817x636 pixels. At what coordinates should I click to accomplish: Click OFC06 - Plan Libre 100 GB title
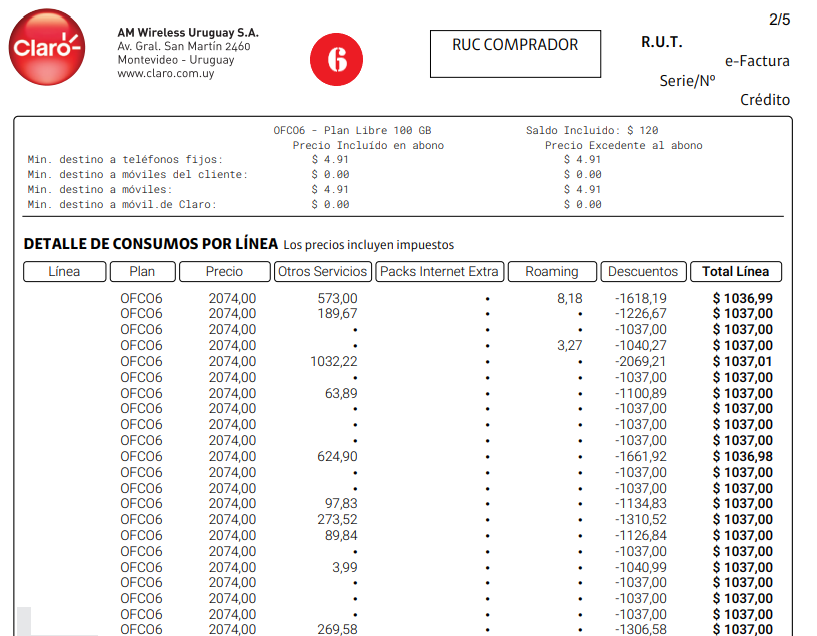(352, 130)
